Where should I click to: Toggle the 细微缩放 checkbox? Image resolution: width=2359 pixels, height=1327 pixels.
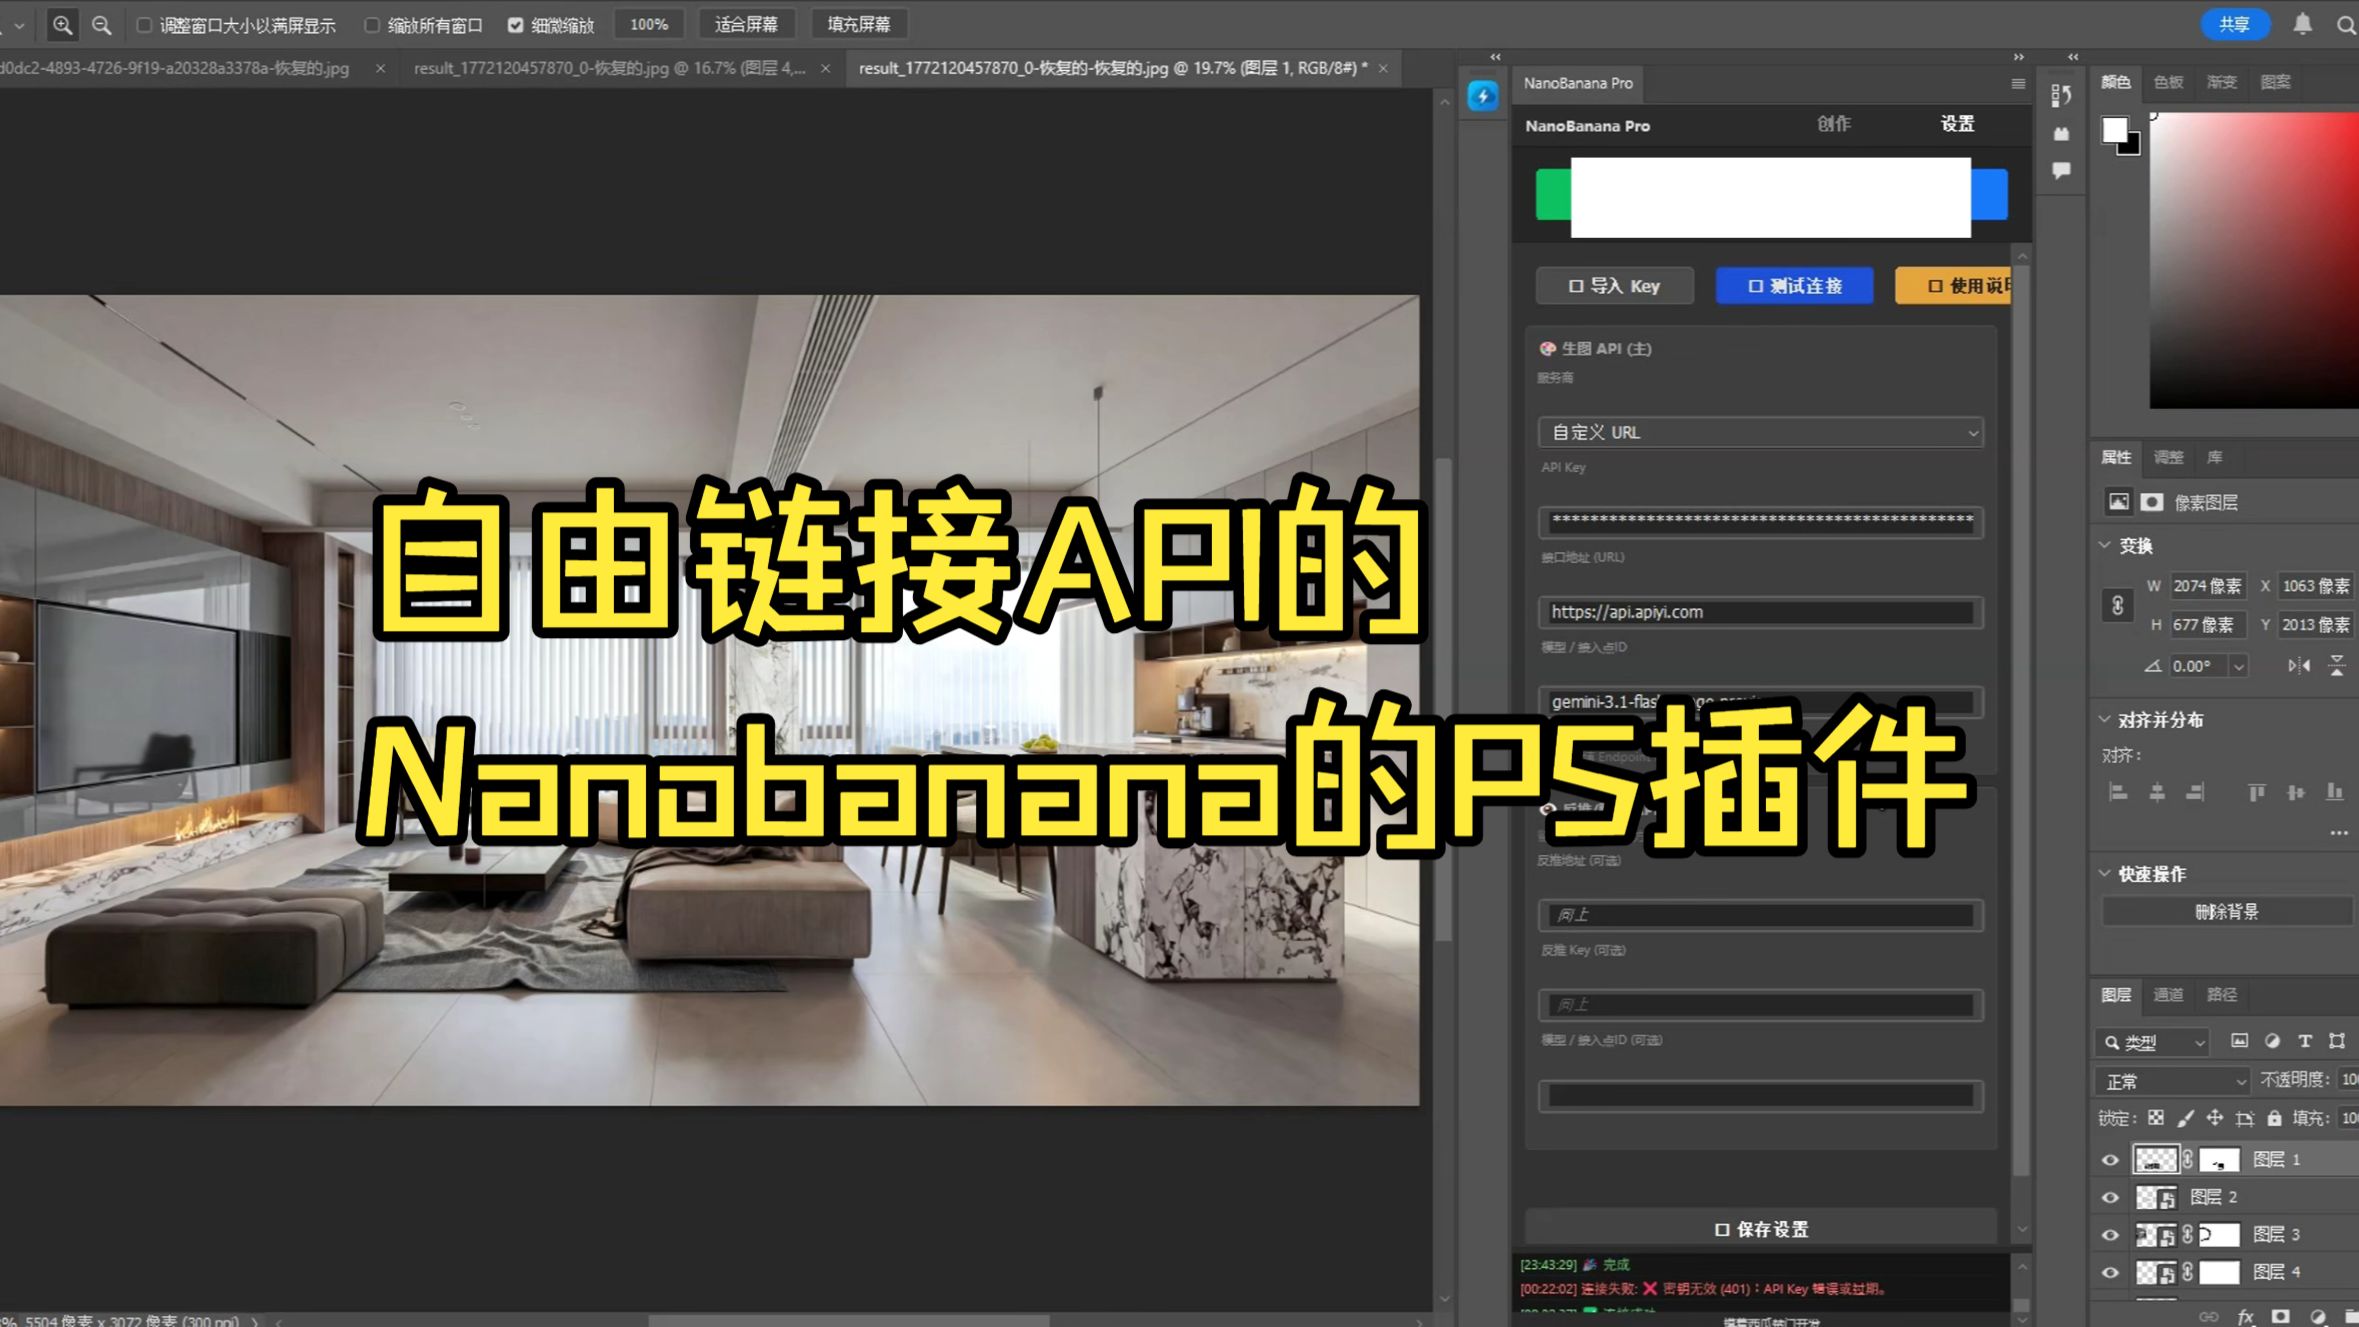coord(516,25)
